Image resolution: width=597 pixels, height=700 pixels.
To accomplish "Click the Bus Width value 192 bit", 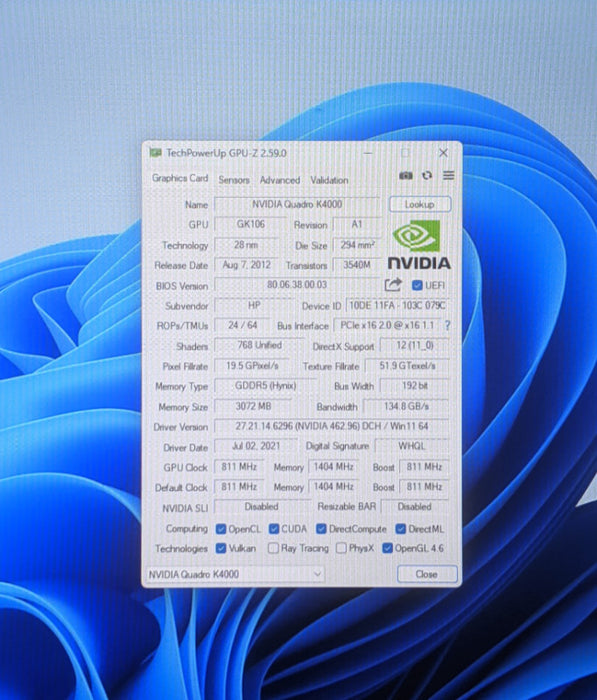I will point(414,386).
